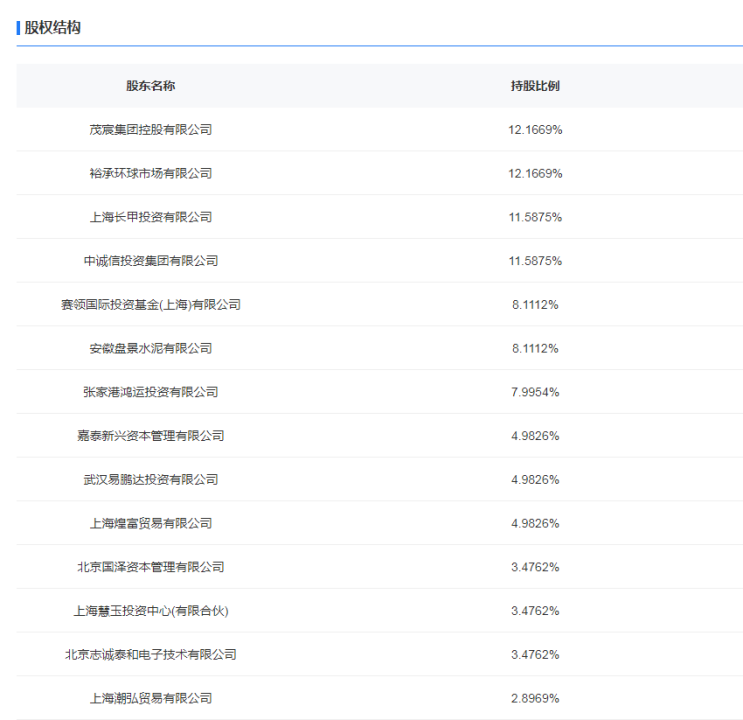
Task: Click shareholder 安徽盘景水泥有限公司
Action: 151,348
